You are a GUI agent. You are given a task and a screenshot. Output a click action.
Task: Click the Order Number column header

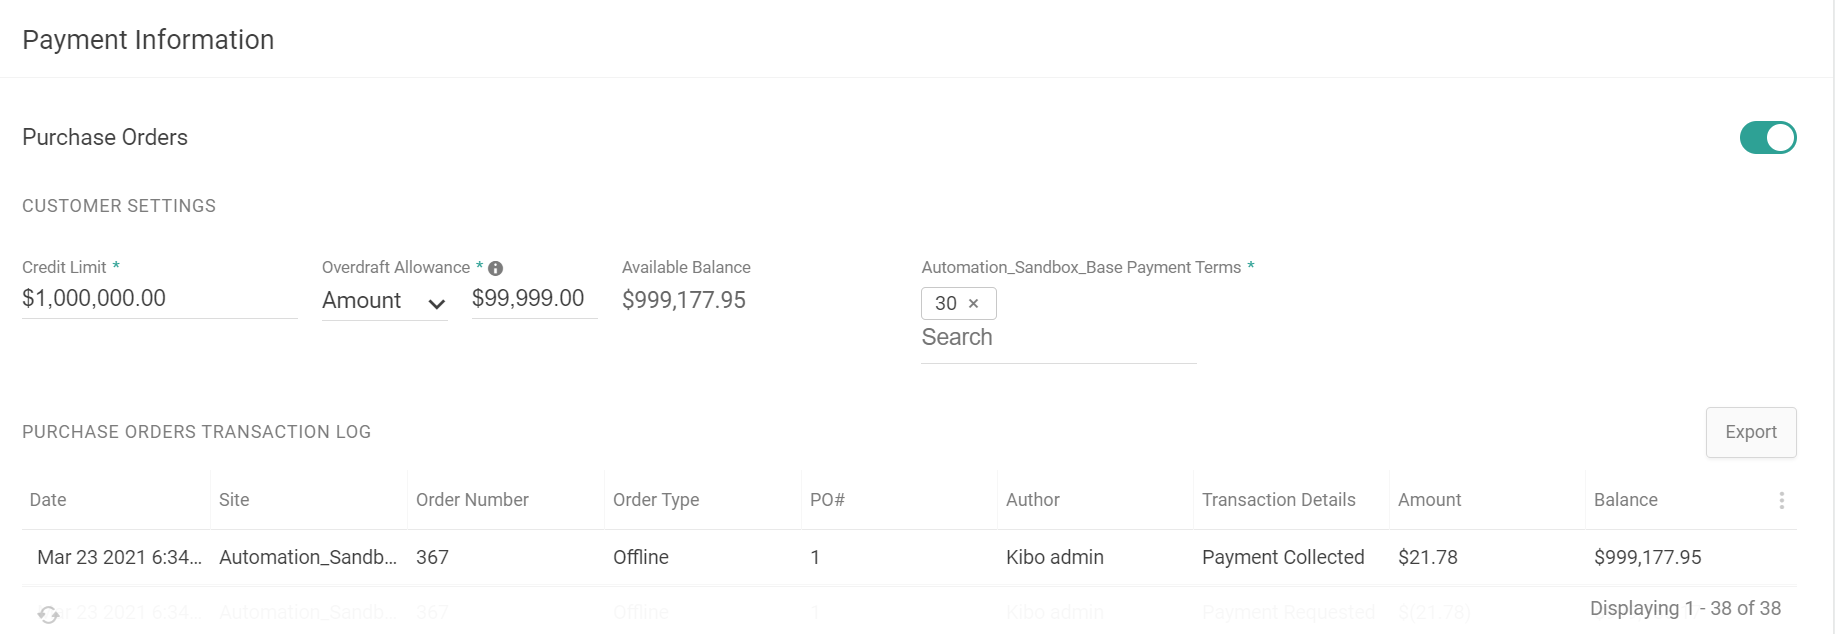[471, 500]
